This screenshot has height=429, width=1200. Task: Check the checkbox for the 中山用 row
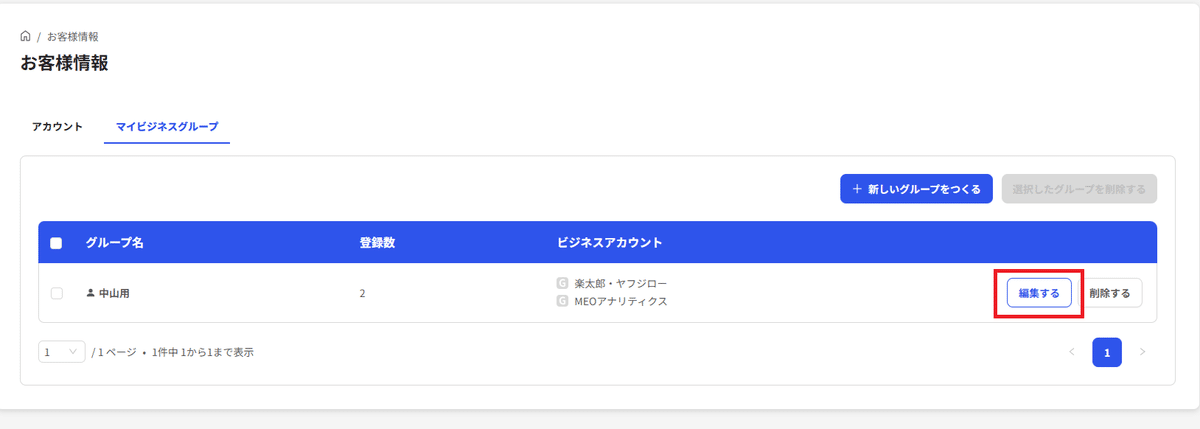(56, 293)
